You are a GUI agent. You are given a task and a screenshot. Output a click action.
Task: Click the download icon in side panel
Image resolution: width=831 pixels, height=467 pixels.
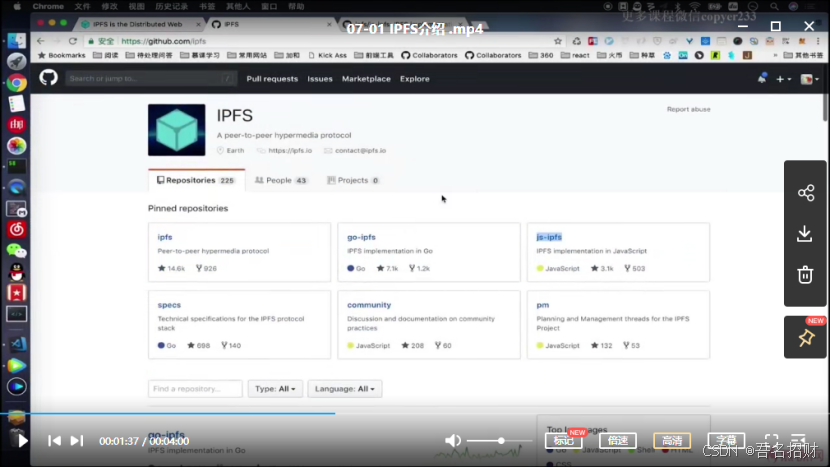click(805, 234)
